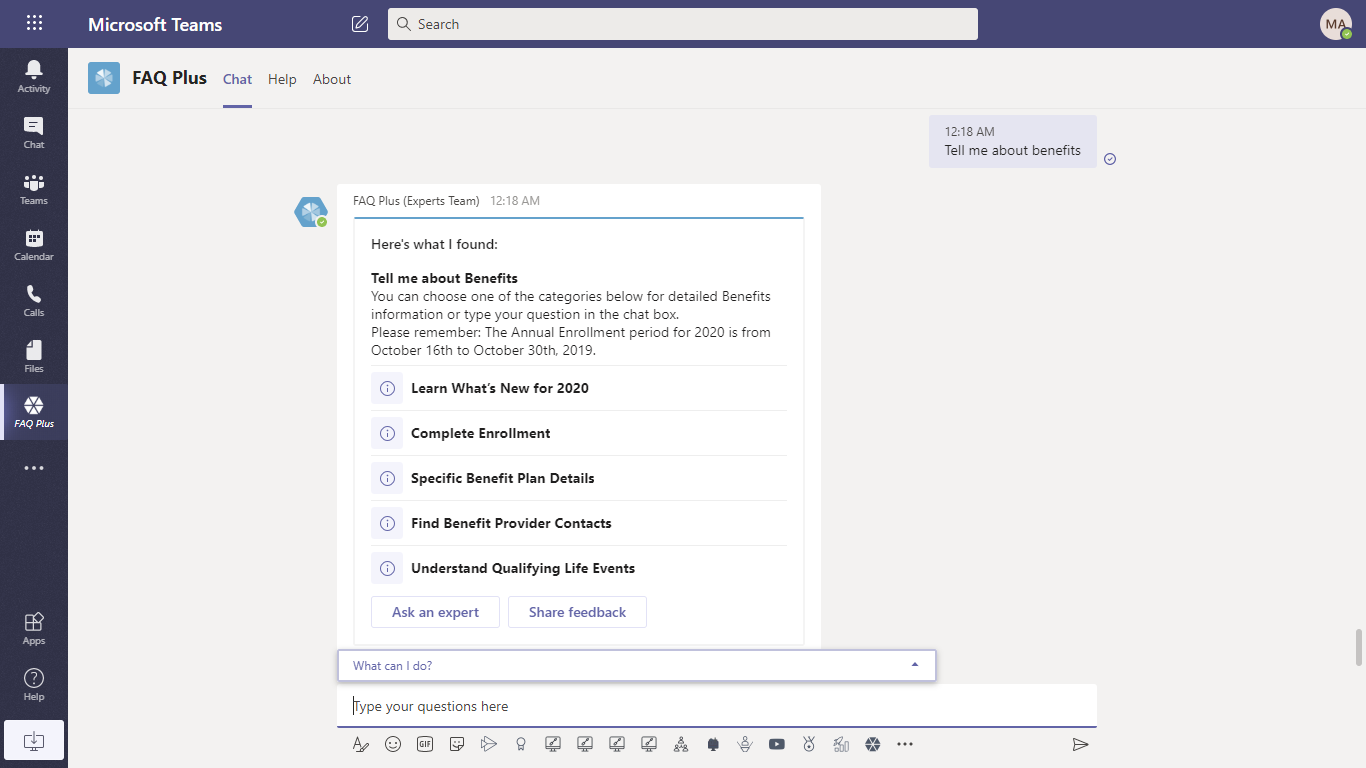
Task: Click the Here's what I found text
Action: (x=434, y=244)
